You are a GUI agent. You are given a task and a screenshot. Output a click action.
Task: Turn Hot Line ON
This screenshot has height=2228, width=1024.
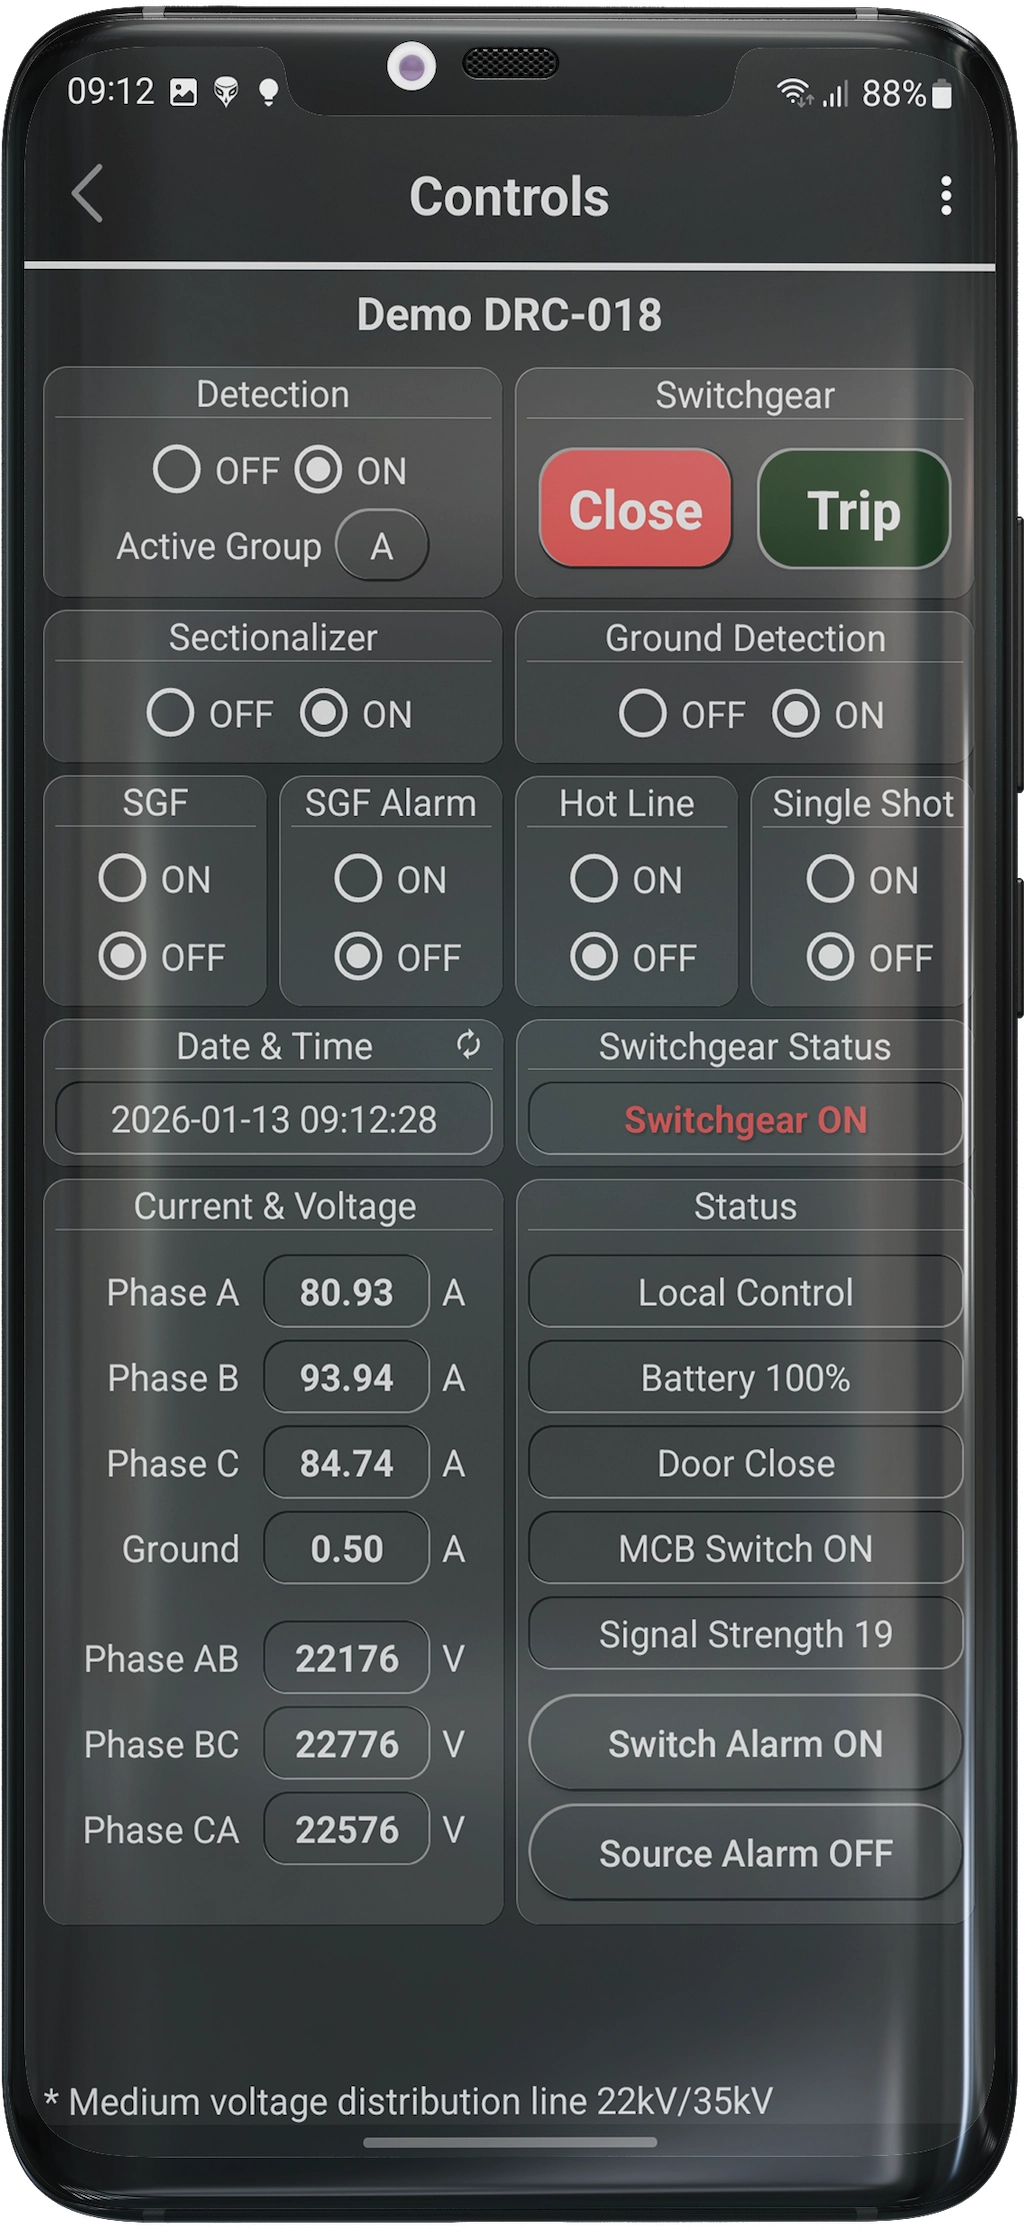(x=597, y=880)
